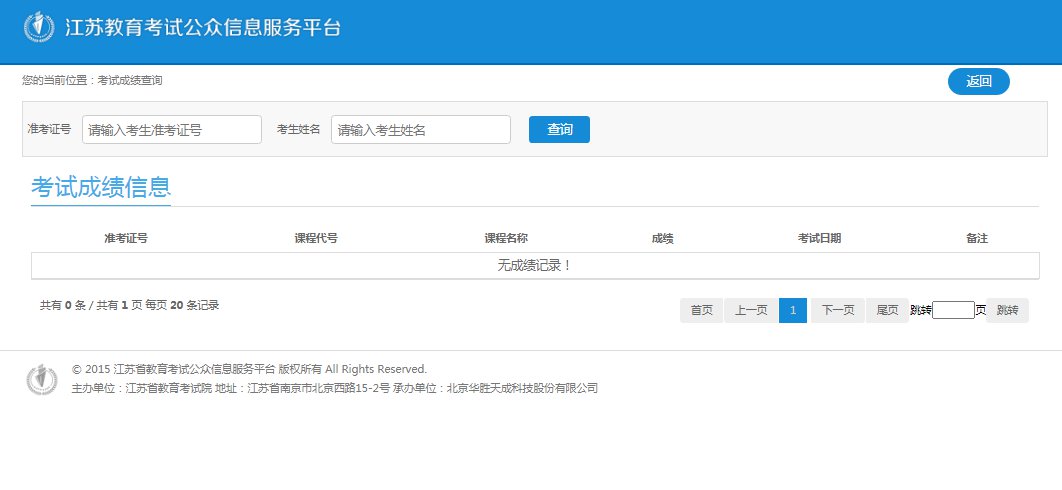This screenshot has height=490, width=1062.
Task: Click the 考试日期 column header
Action: tap(819, 239)
